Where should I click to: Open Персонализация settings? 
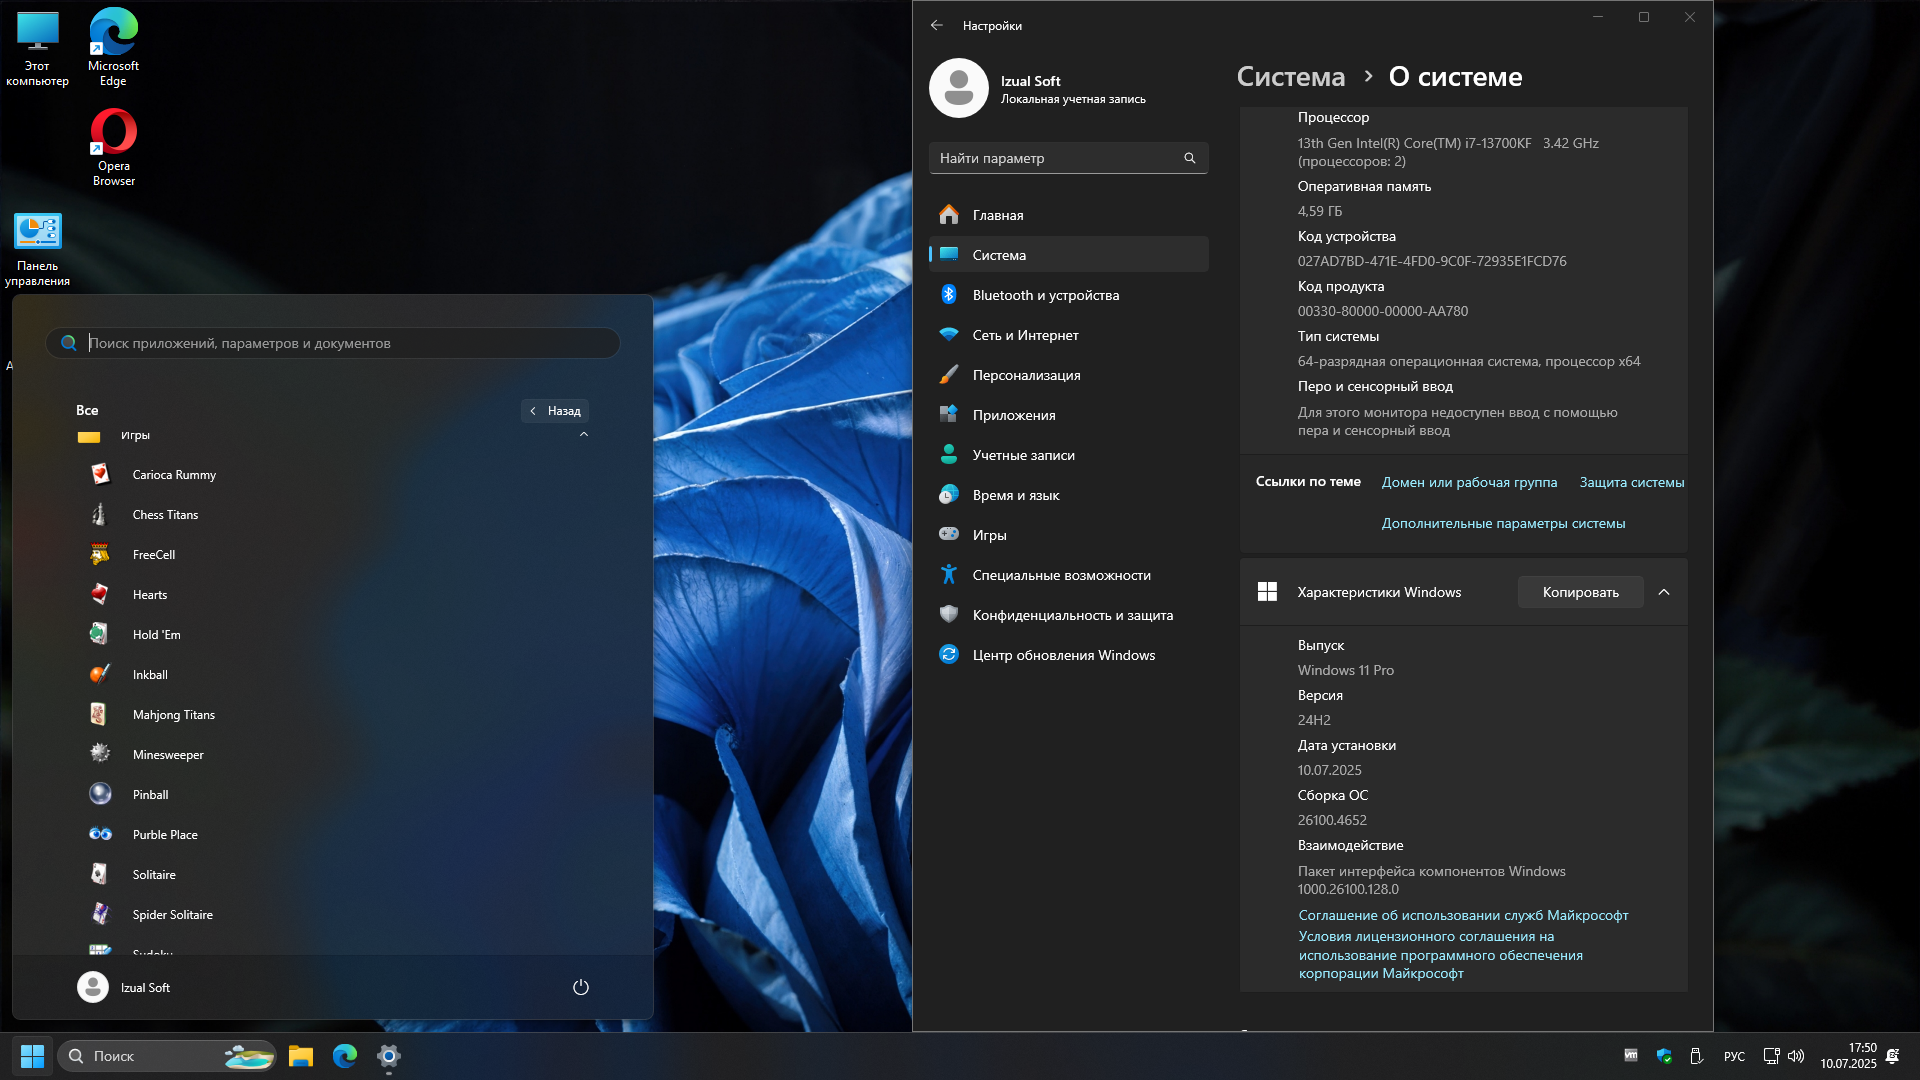[1068, 375]
